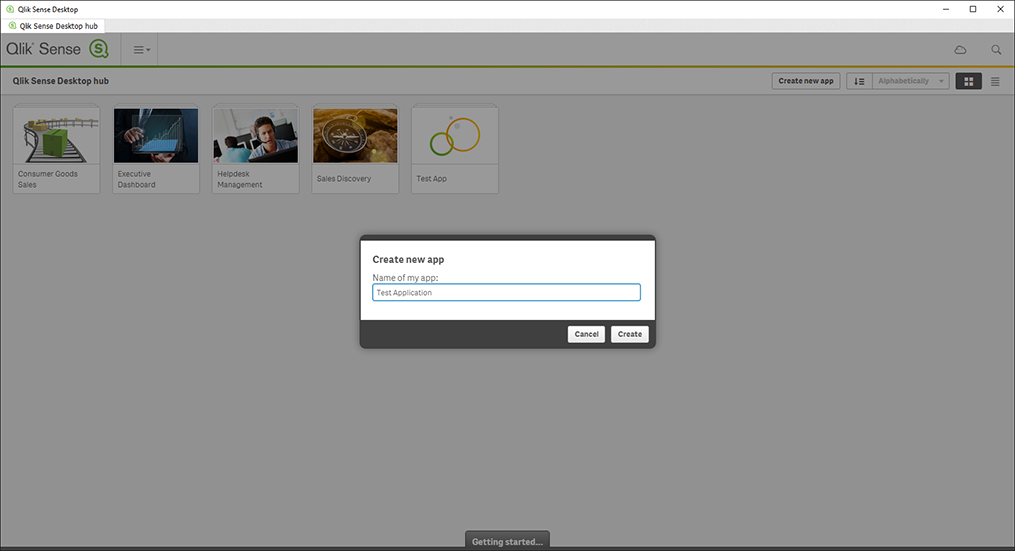The image size is (1015, 551).
Task: Click the Getting started... button
Action: [507, 541]
